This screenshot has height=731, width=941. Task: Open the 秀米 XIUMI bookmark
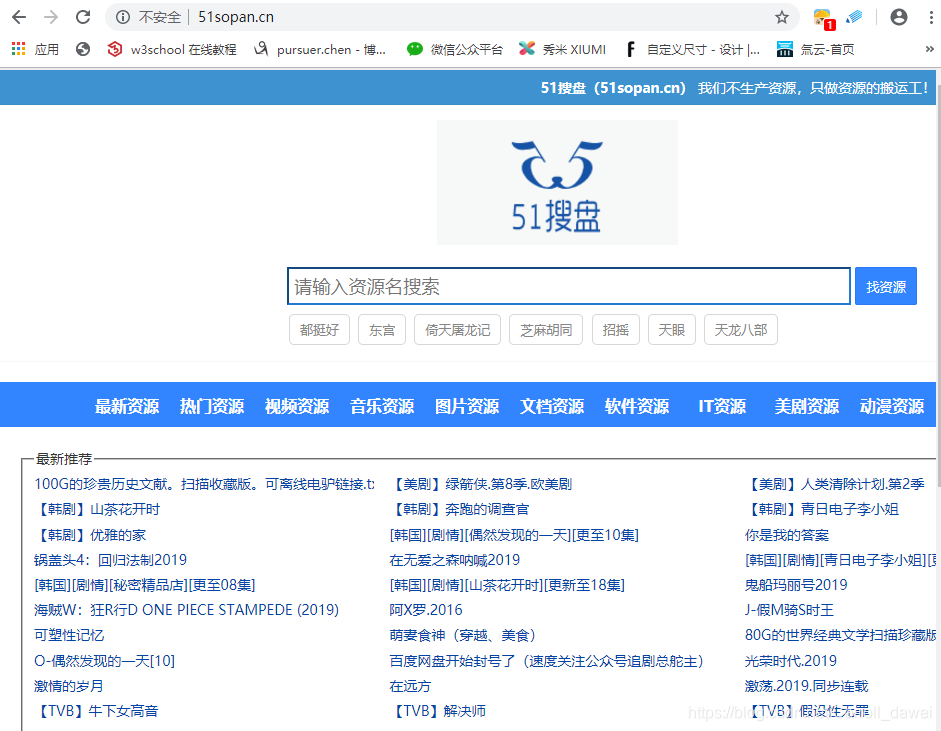click(562, 49)
